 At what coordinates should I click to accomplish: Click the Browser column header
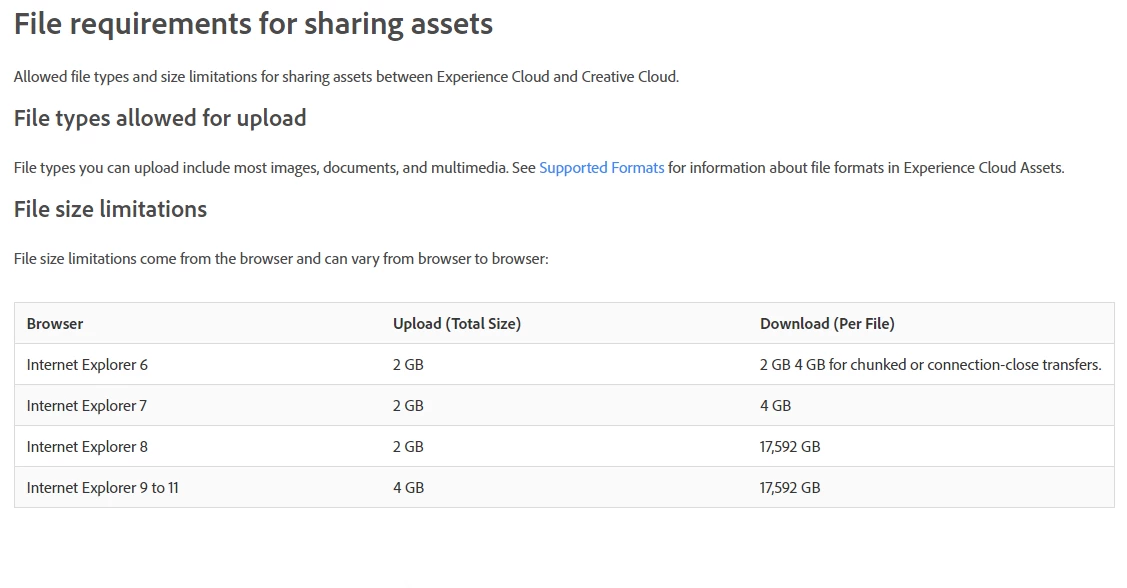(55, 324)
